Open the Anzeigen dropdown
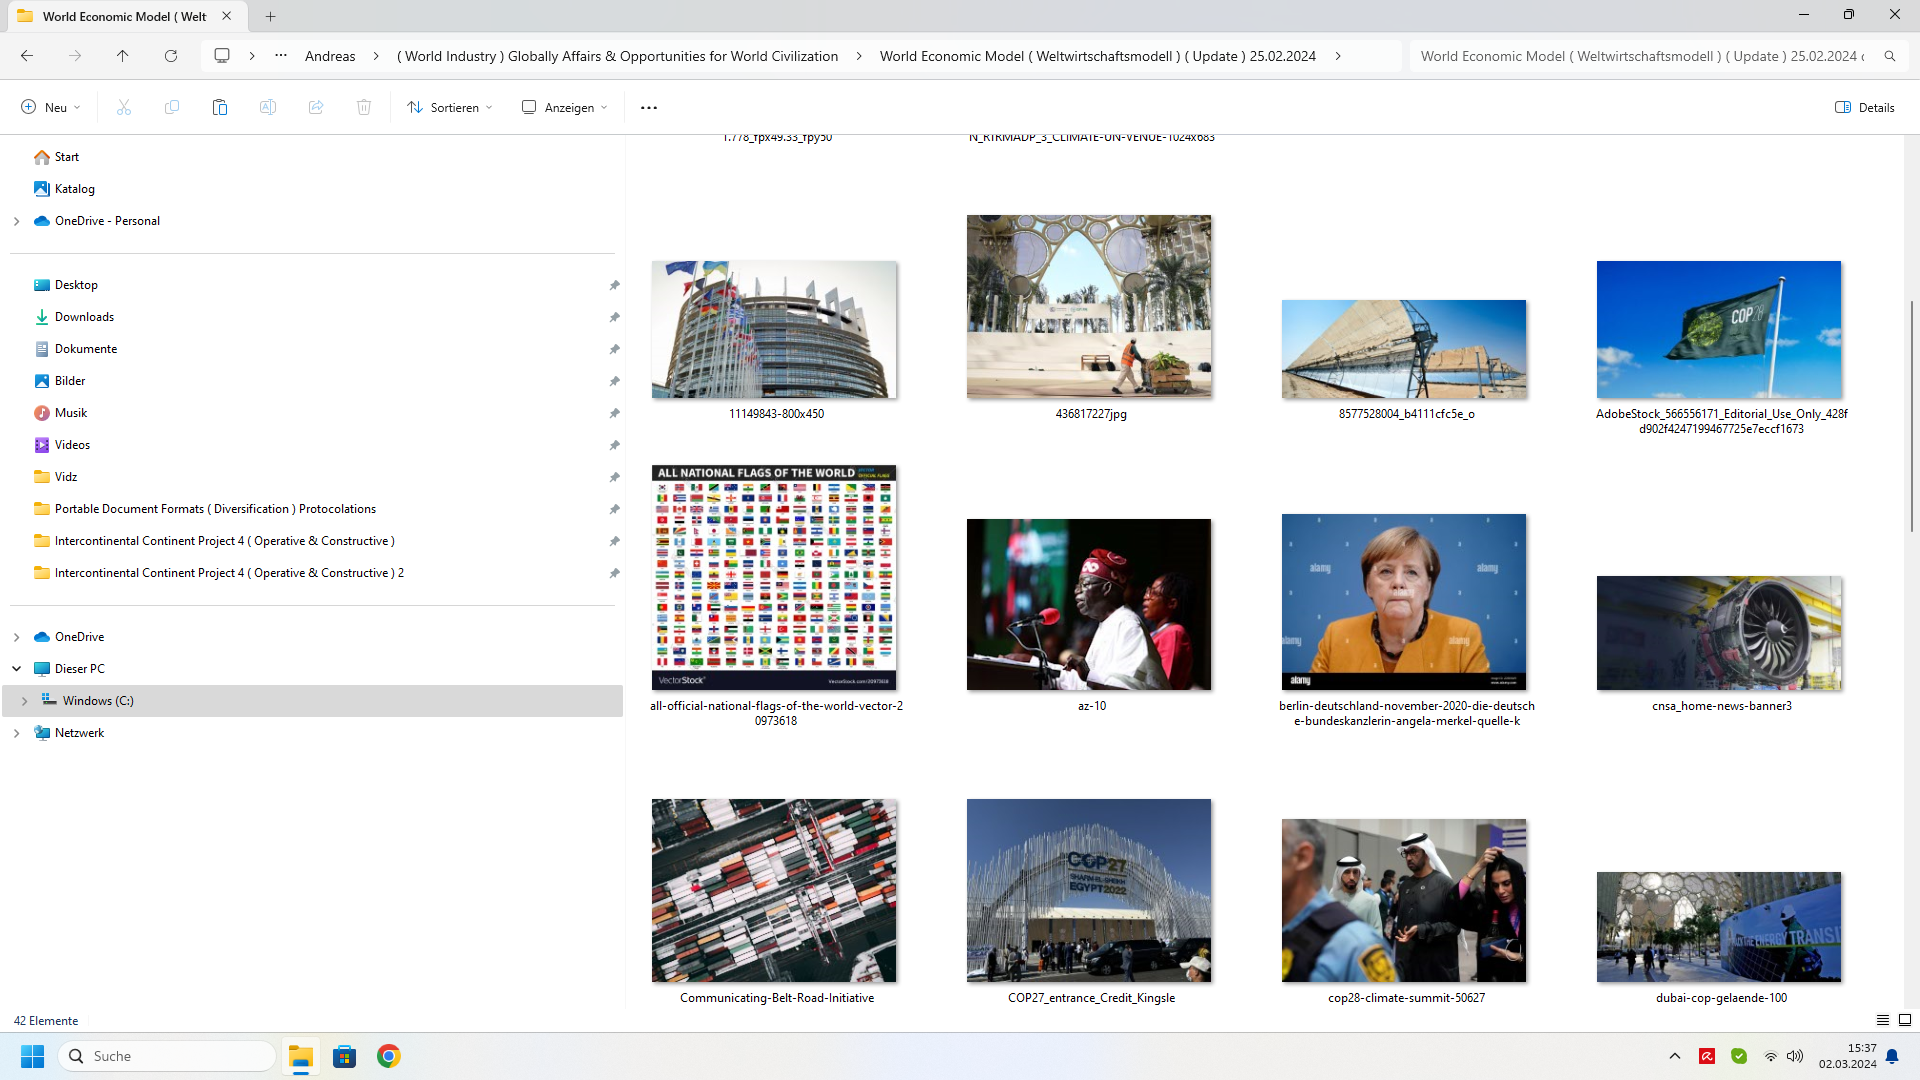This screenshot has height=1080, width=1920. [x=565, y=107]
